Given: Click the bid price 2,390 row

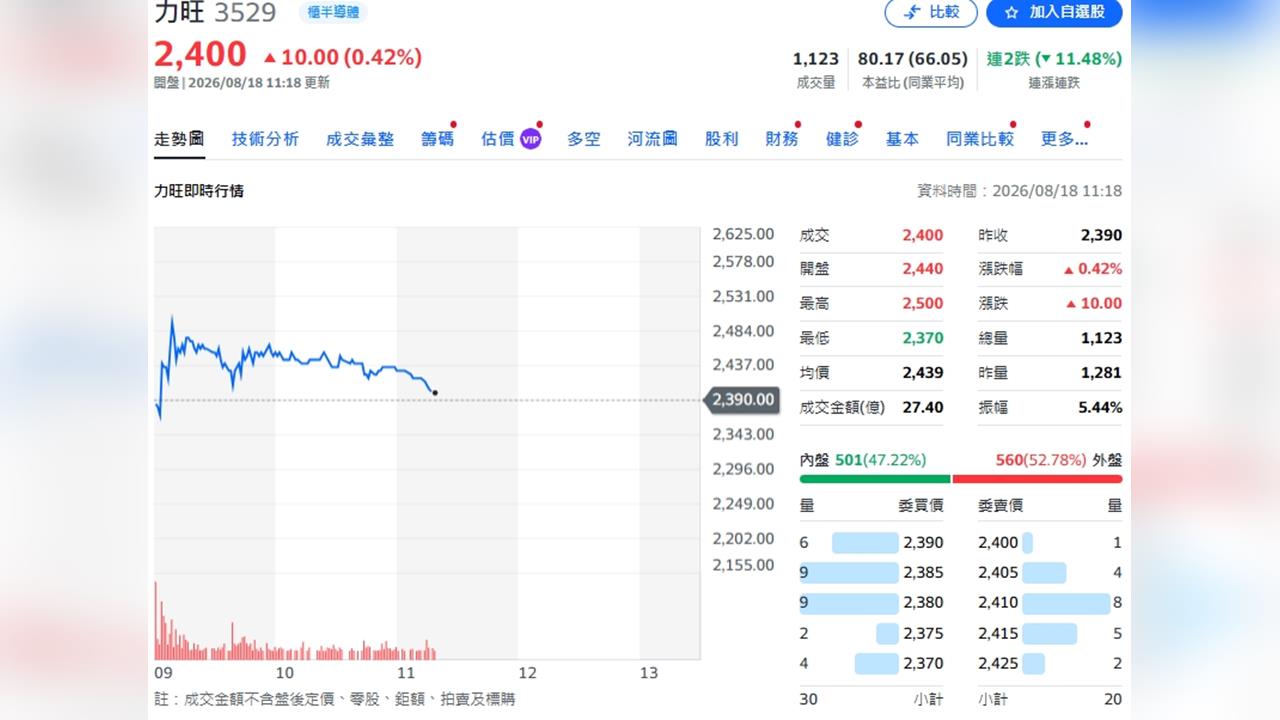Looking at the screenshot, I should [x=871, y=543].
